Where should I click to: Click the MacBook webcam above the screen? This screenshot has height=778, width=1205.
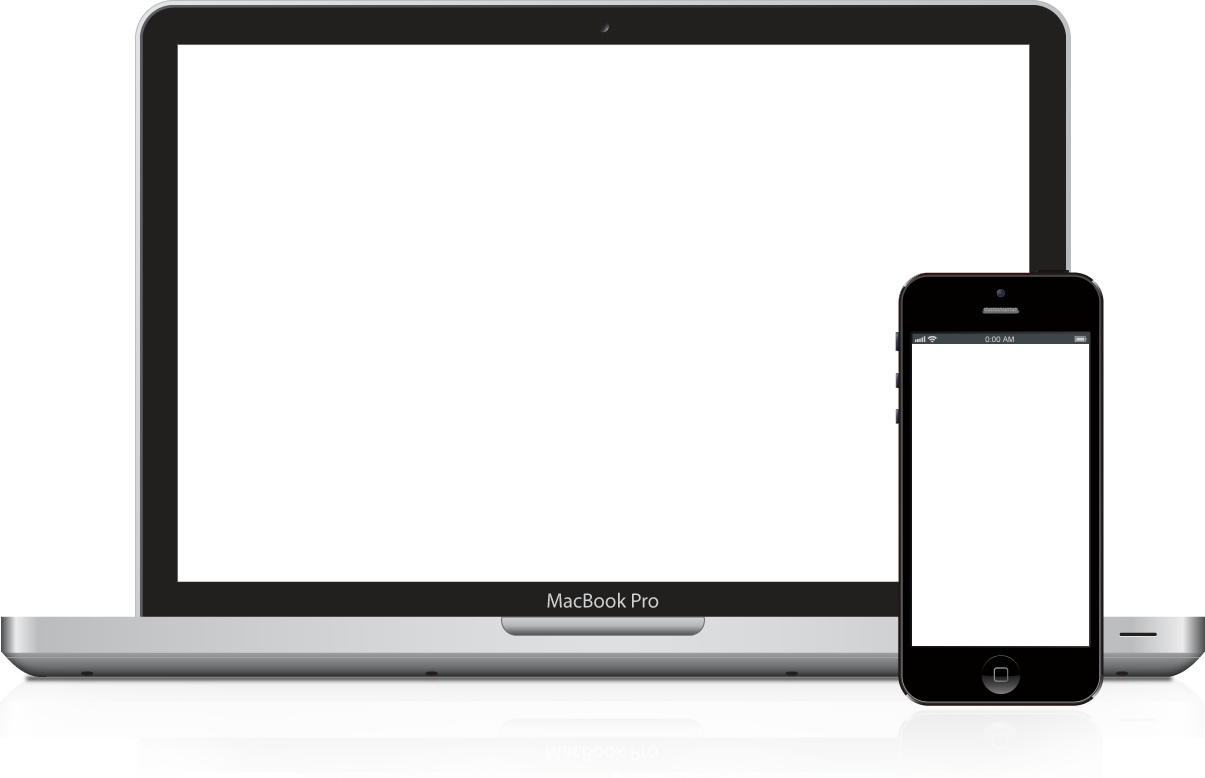pyautogui.click(x=604, y=27)
